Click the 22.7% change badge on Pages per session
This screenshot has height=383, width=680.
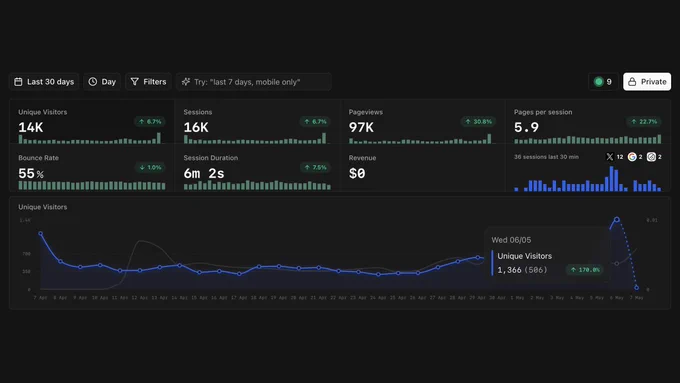(x=644, y=122)
